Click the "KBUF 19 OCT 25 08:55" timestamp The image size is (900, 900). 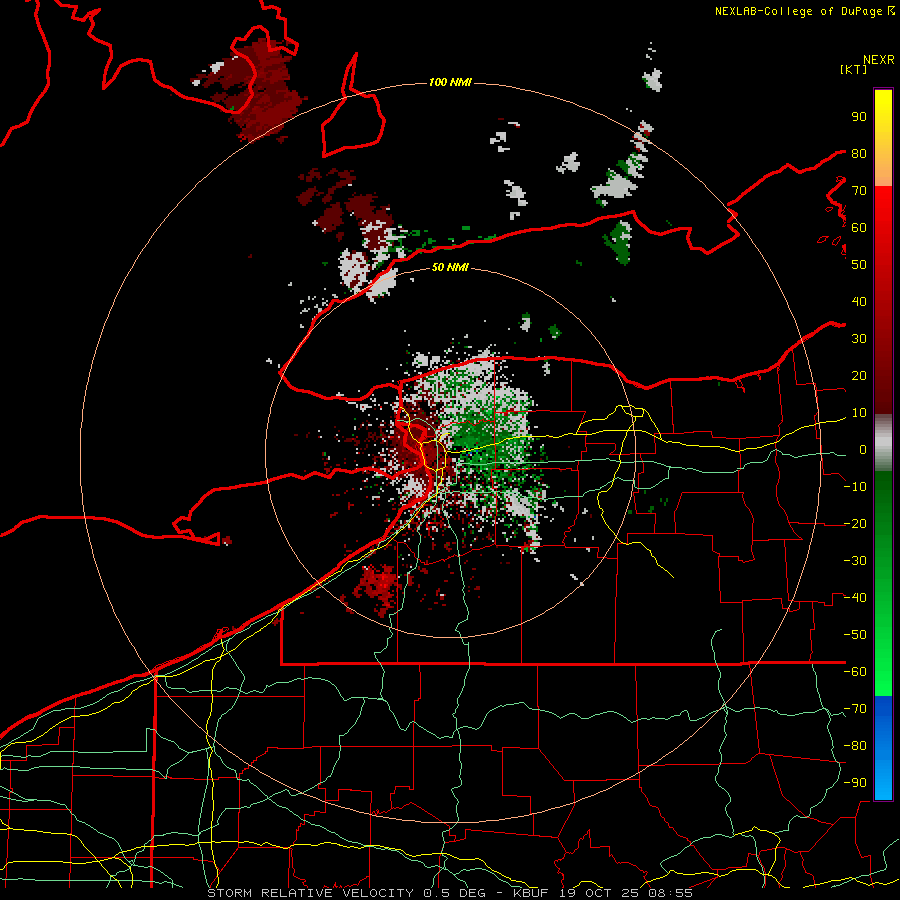pyautogui.click(x=603, y=893)
